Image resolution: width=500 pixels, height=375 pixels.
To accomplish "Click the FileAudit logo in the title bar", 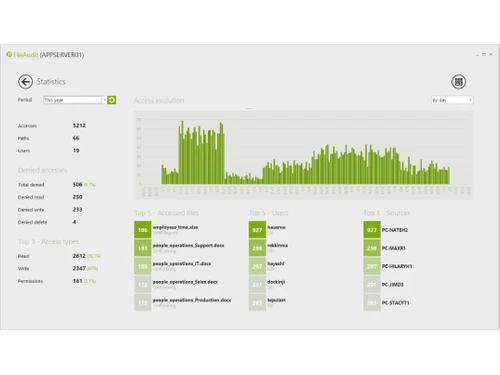I will (9, 54).
